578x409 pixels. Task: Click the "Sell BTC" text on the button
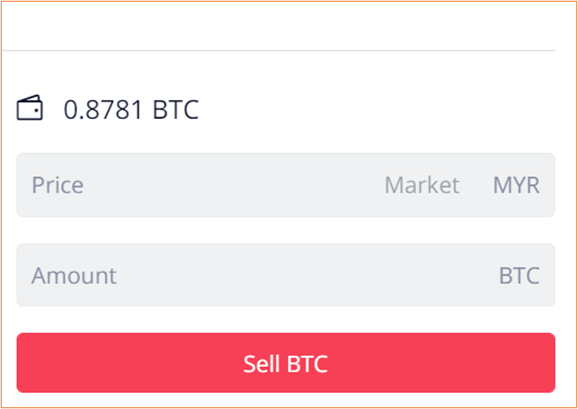pyautogui.click(x=286, y=364)
